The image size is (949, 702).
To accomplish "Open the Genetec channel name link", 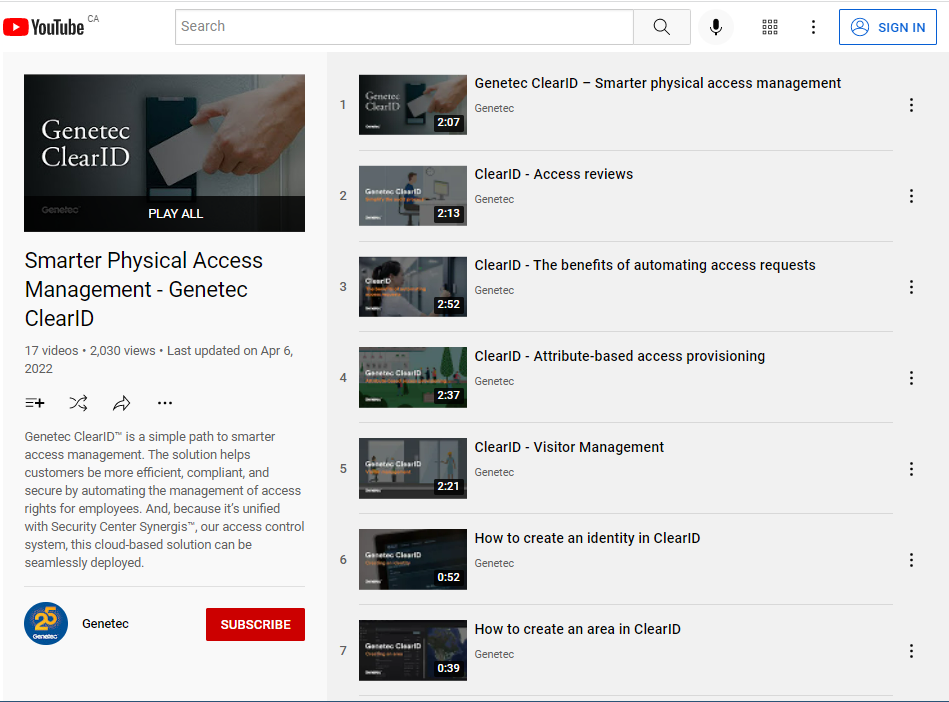I will pyautogui.click(x=105, y=624).
